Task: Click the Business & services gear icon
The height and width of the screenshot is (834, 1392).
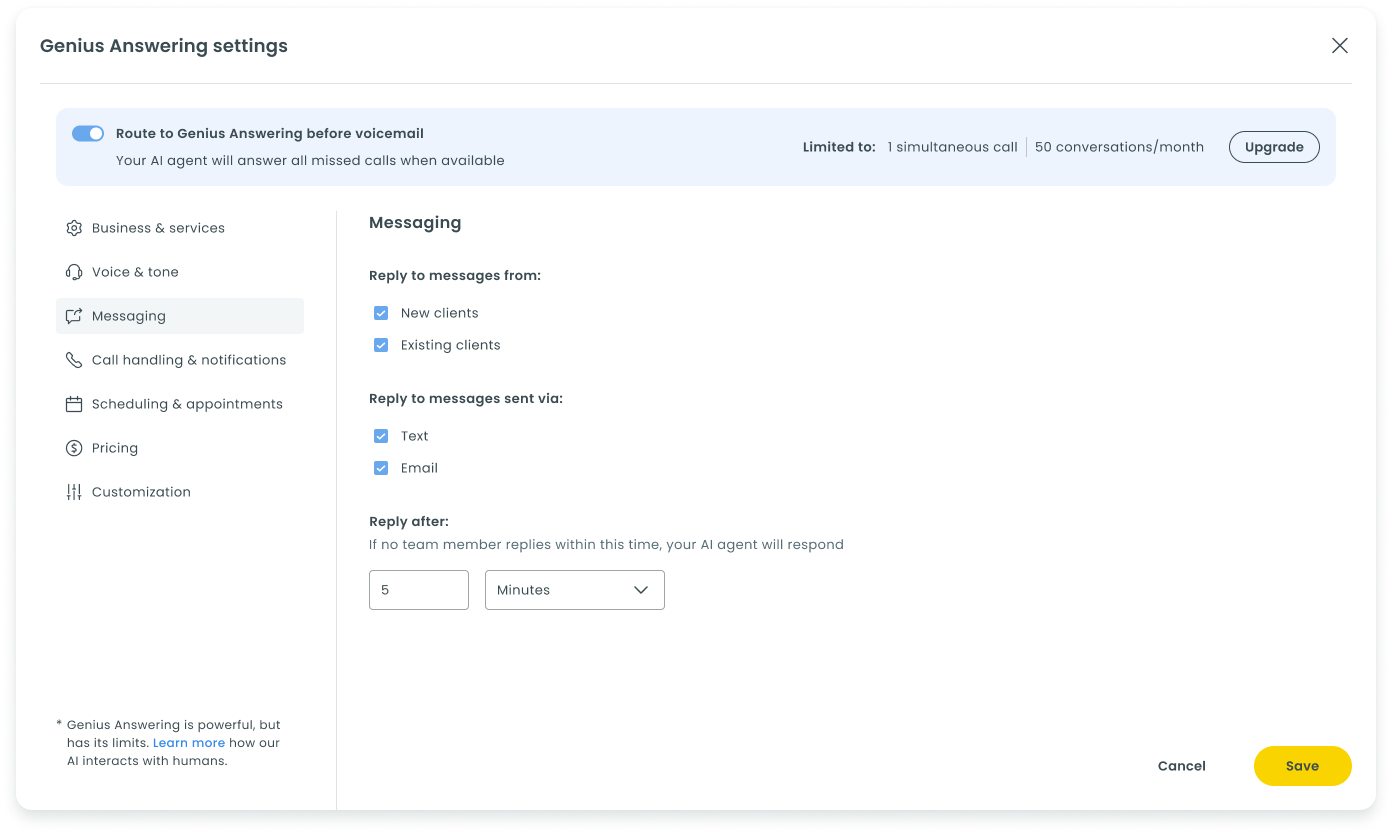Action: [x=74, y=228]
